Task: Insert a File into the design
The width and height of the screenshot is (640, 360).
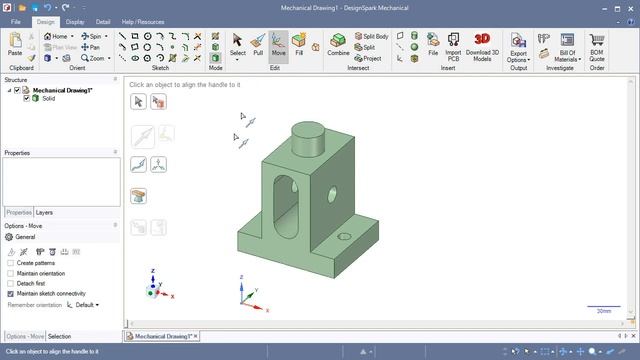Action: pos(433,45)
